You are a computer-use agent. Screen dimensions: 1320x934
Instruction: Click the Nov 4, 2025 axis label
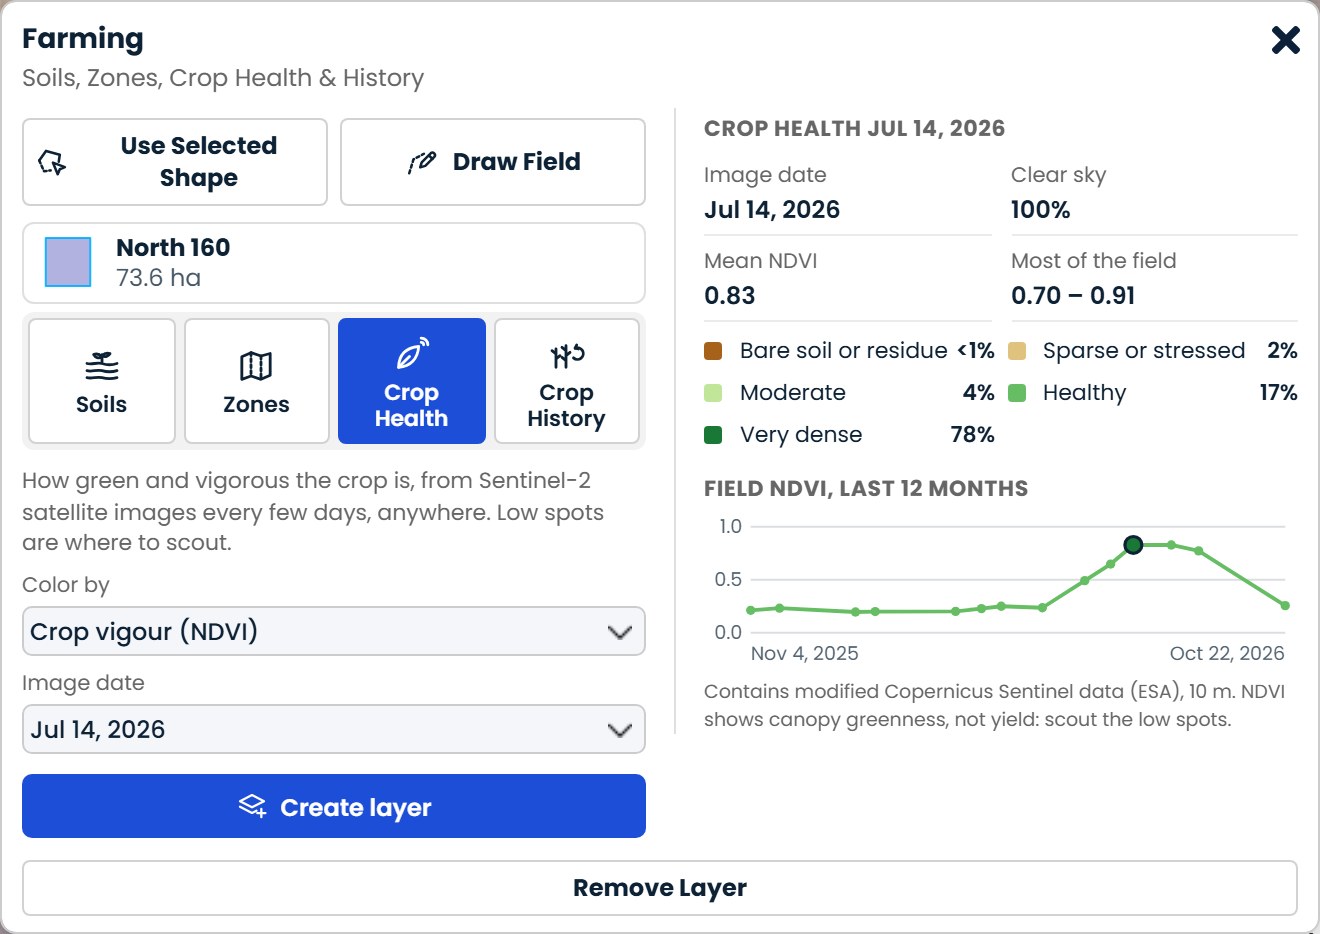[x=804, y=653]
